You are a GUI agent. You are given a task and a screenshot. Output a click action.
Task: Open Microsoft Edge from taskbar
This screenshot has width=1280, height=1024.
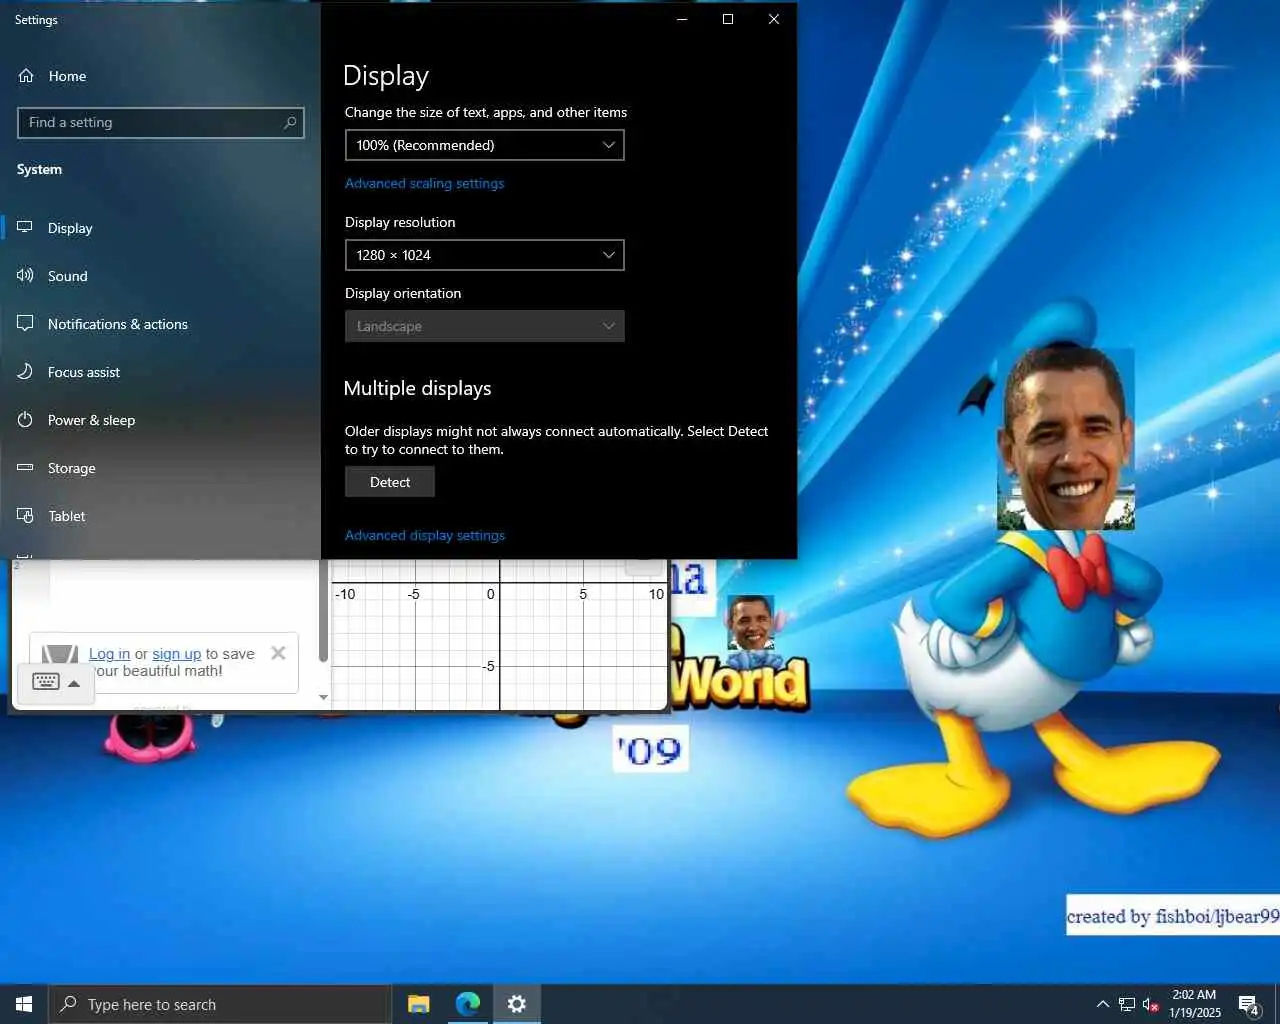pos(467,1004)
